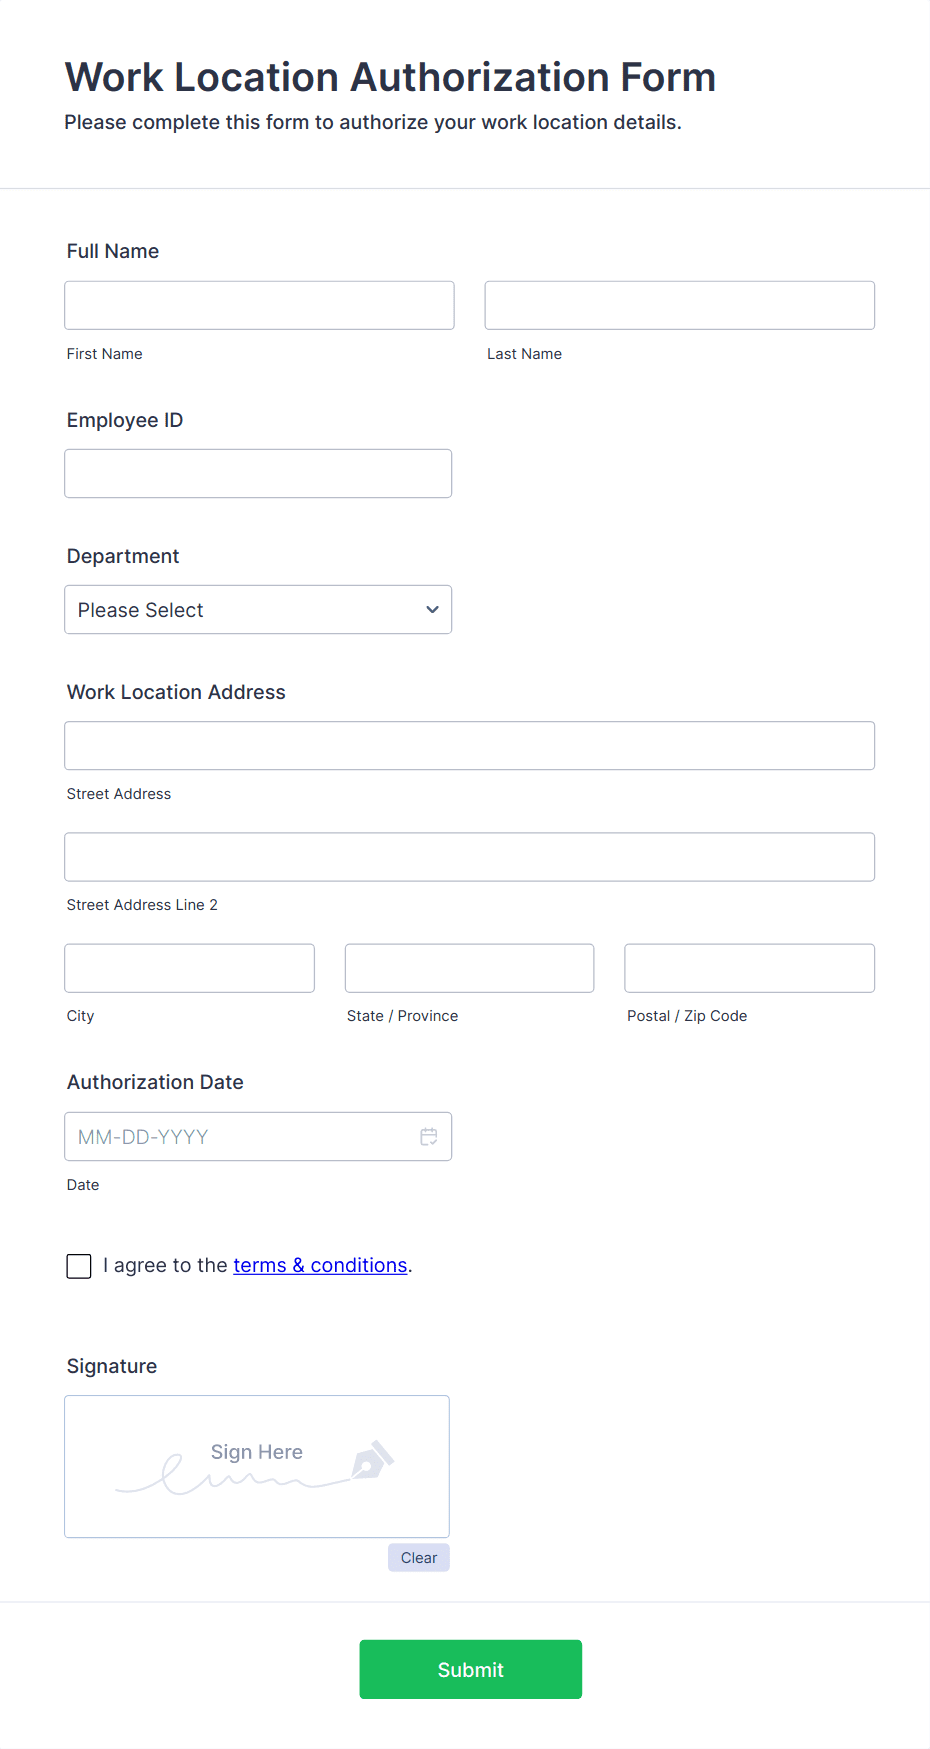Click the First Name input field

click(258, 305)
